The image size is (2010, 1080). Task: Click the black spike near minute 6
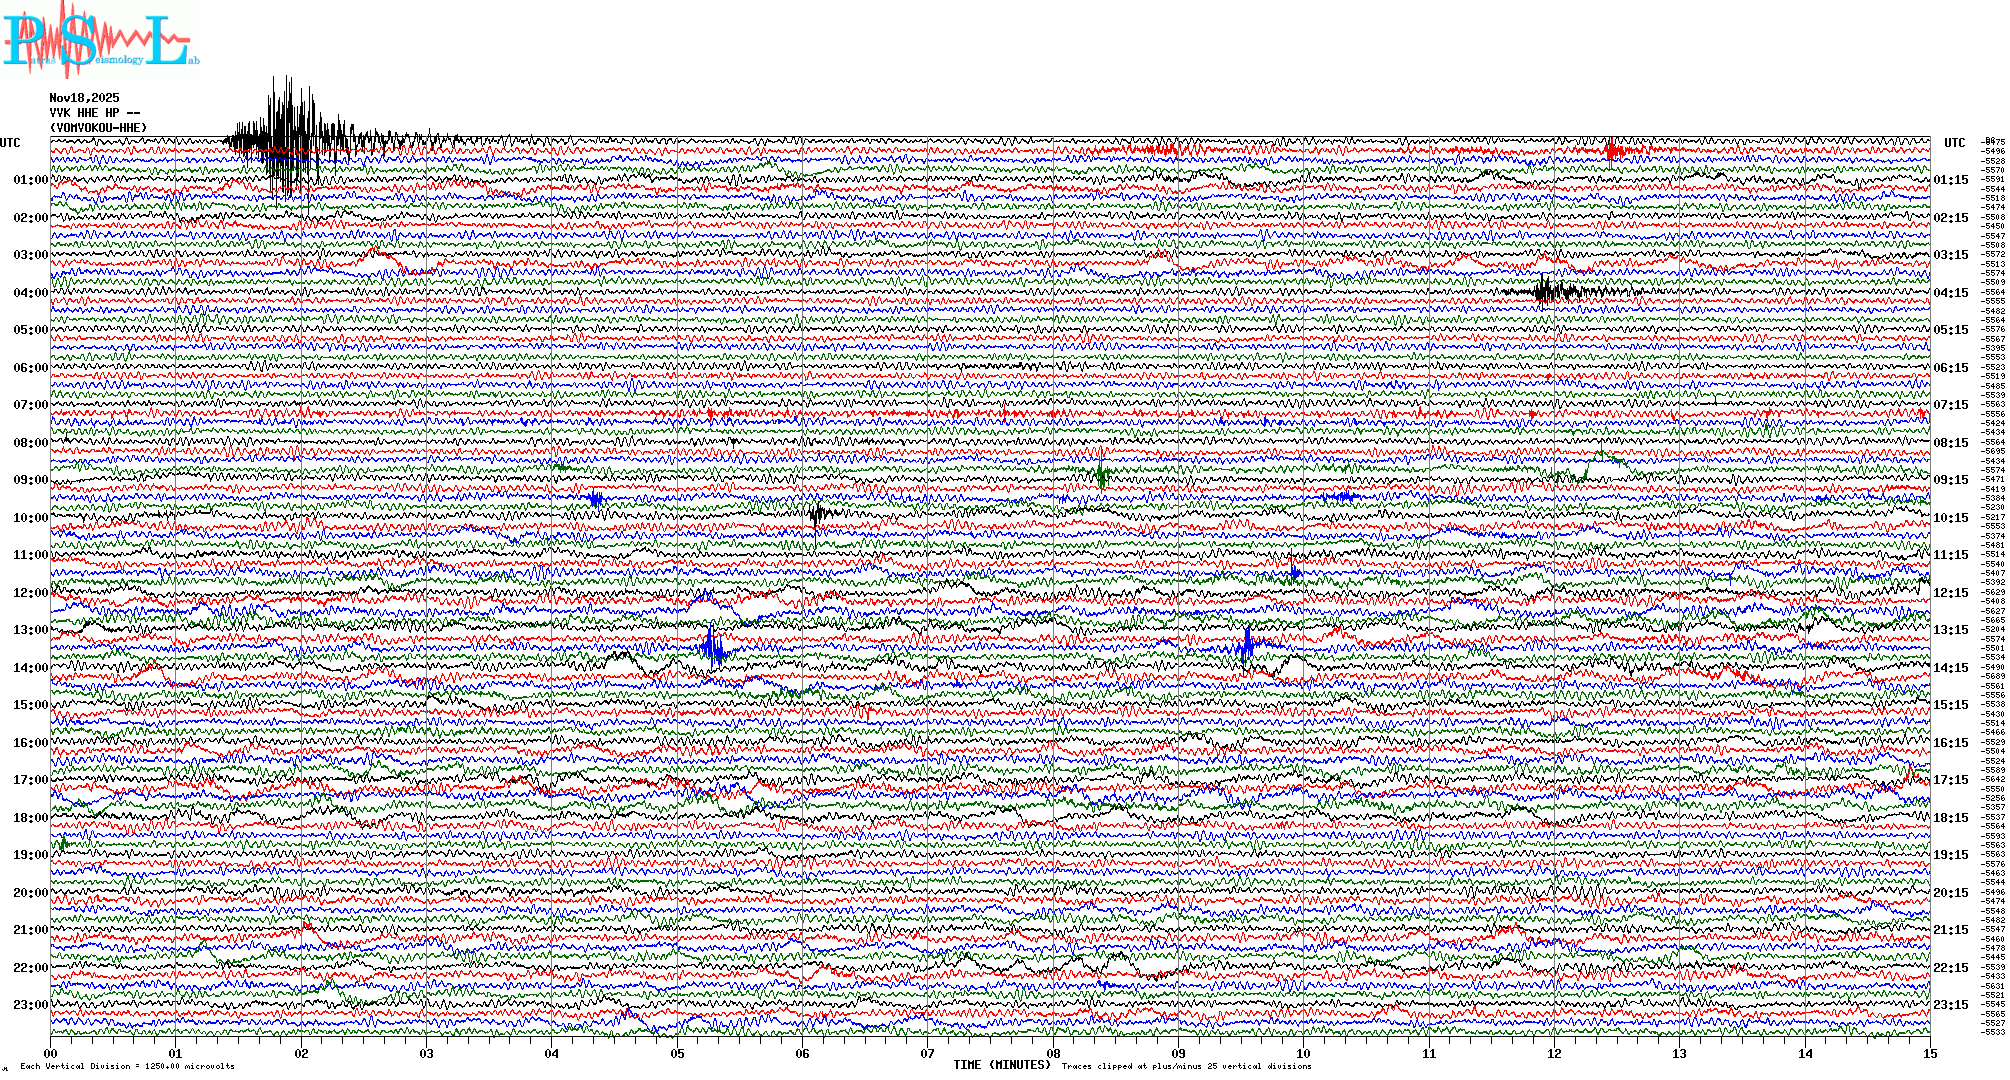tap(817, 515)
